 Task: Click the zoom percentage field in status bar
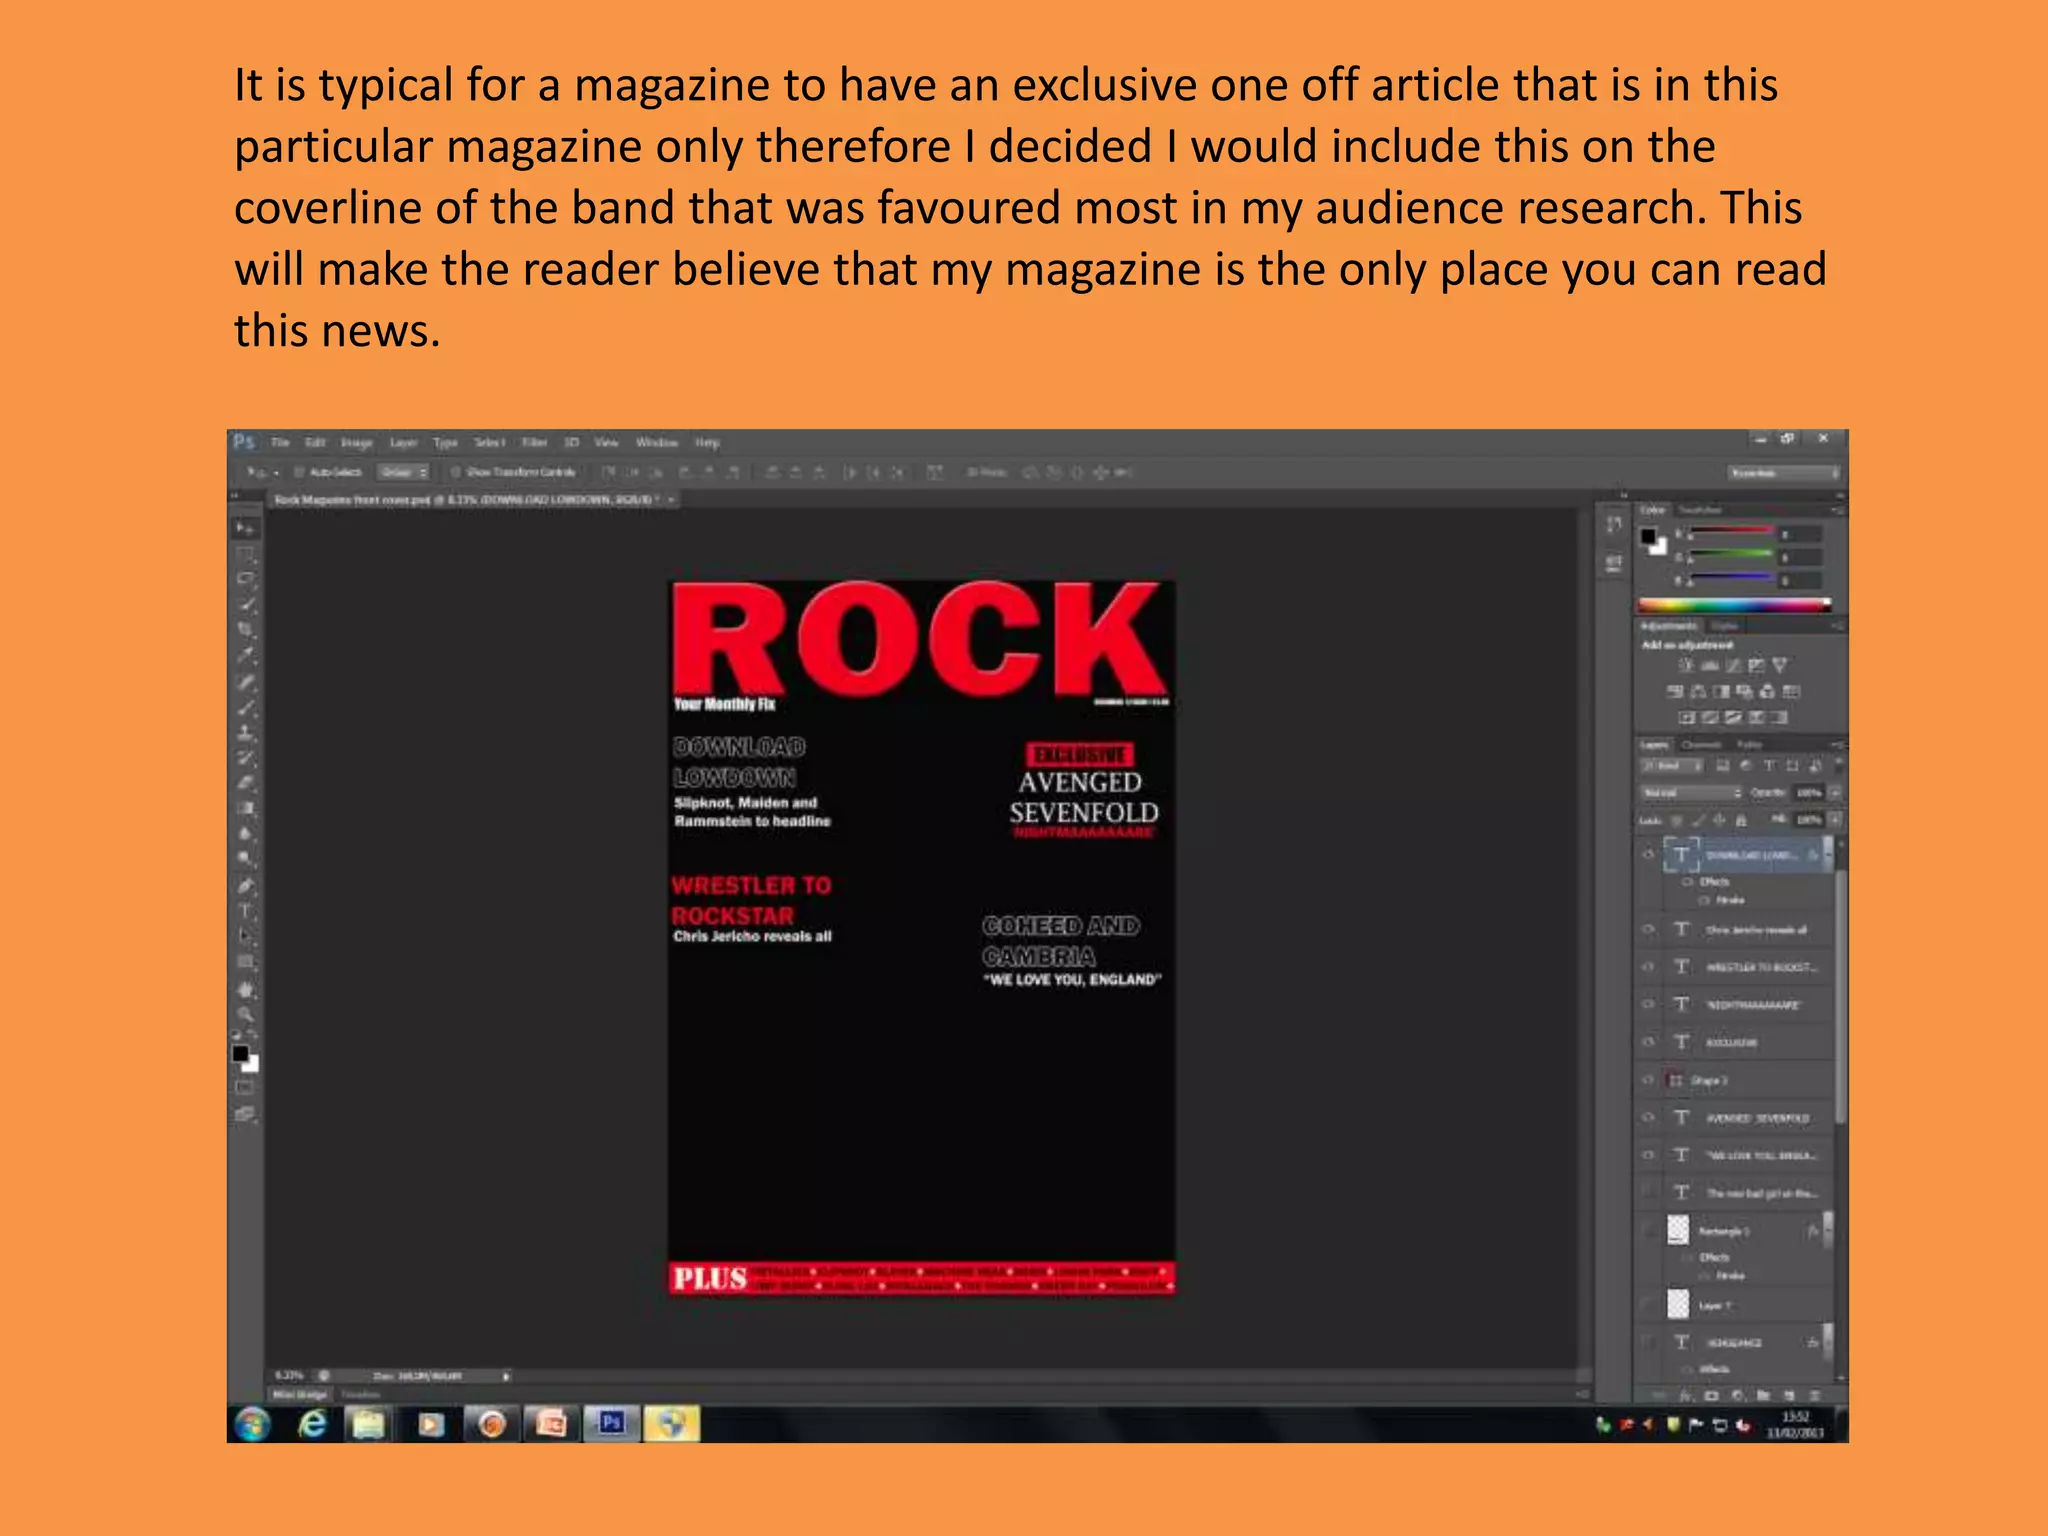tap(289, 1376)
